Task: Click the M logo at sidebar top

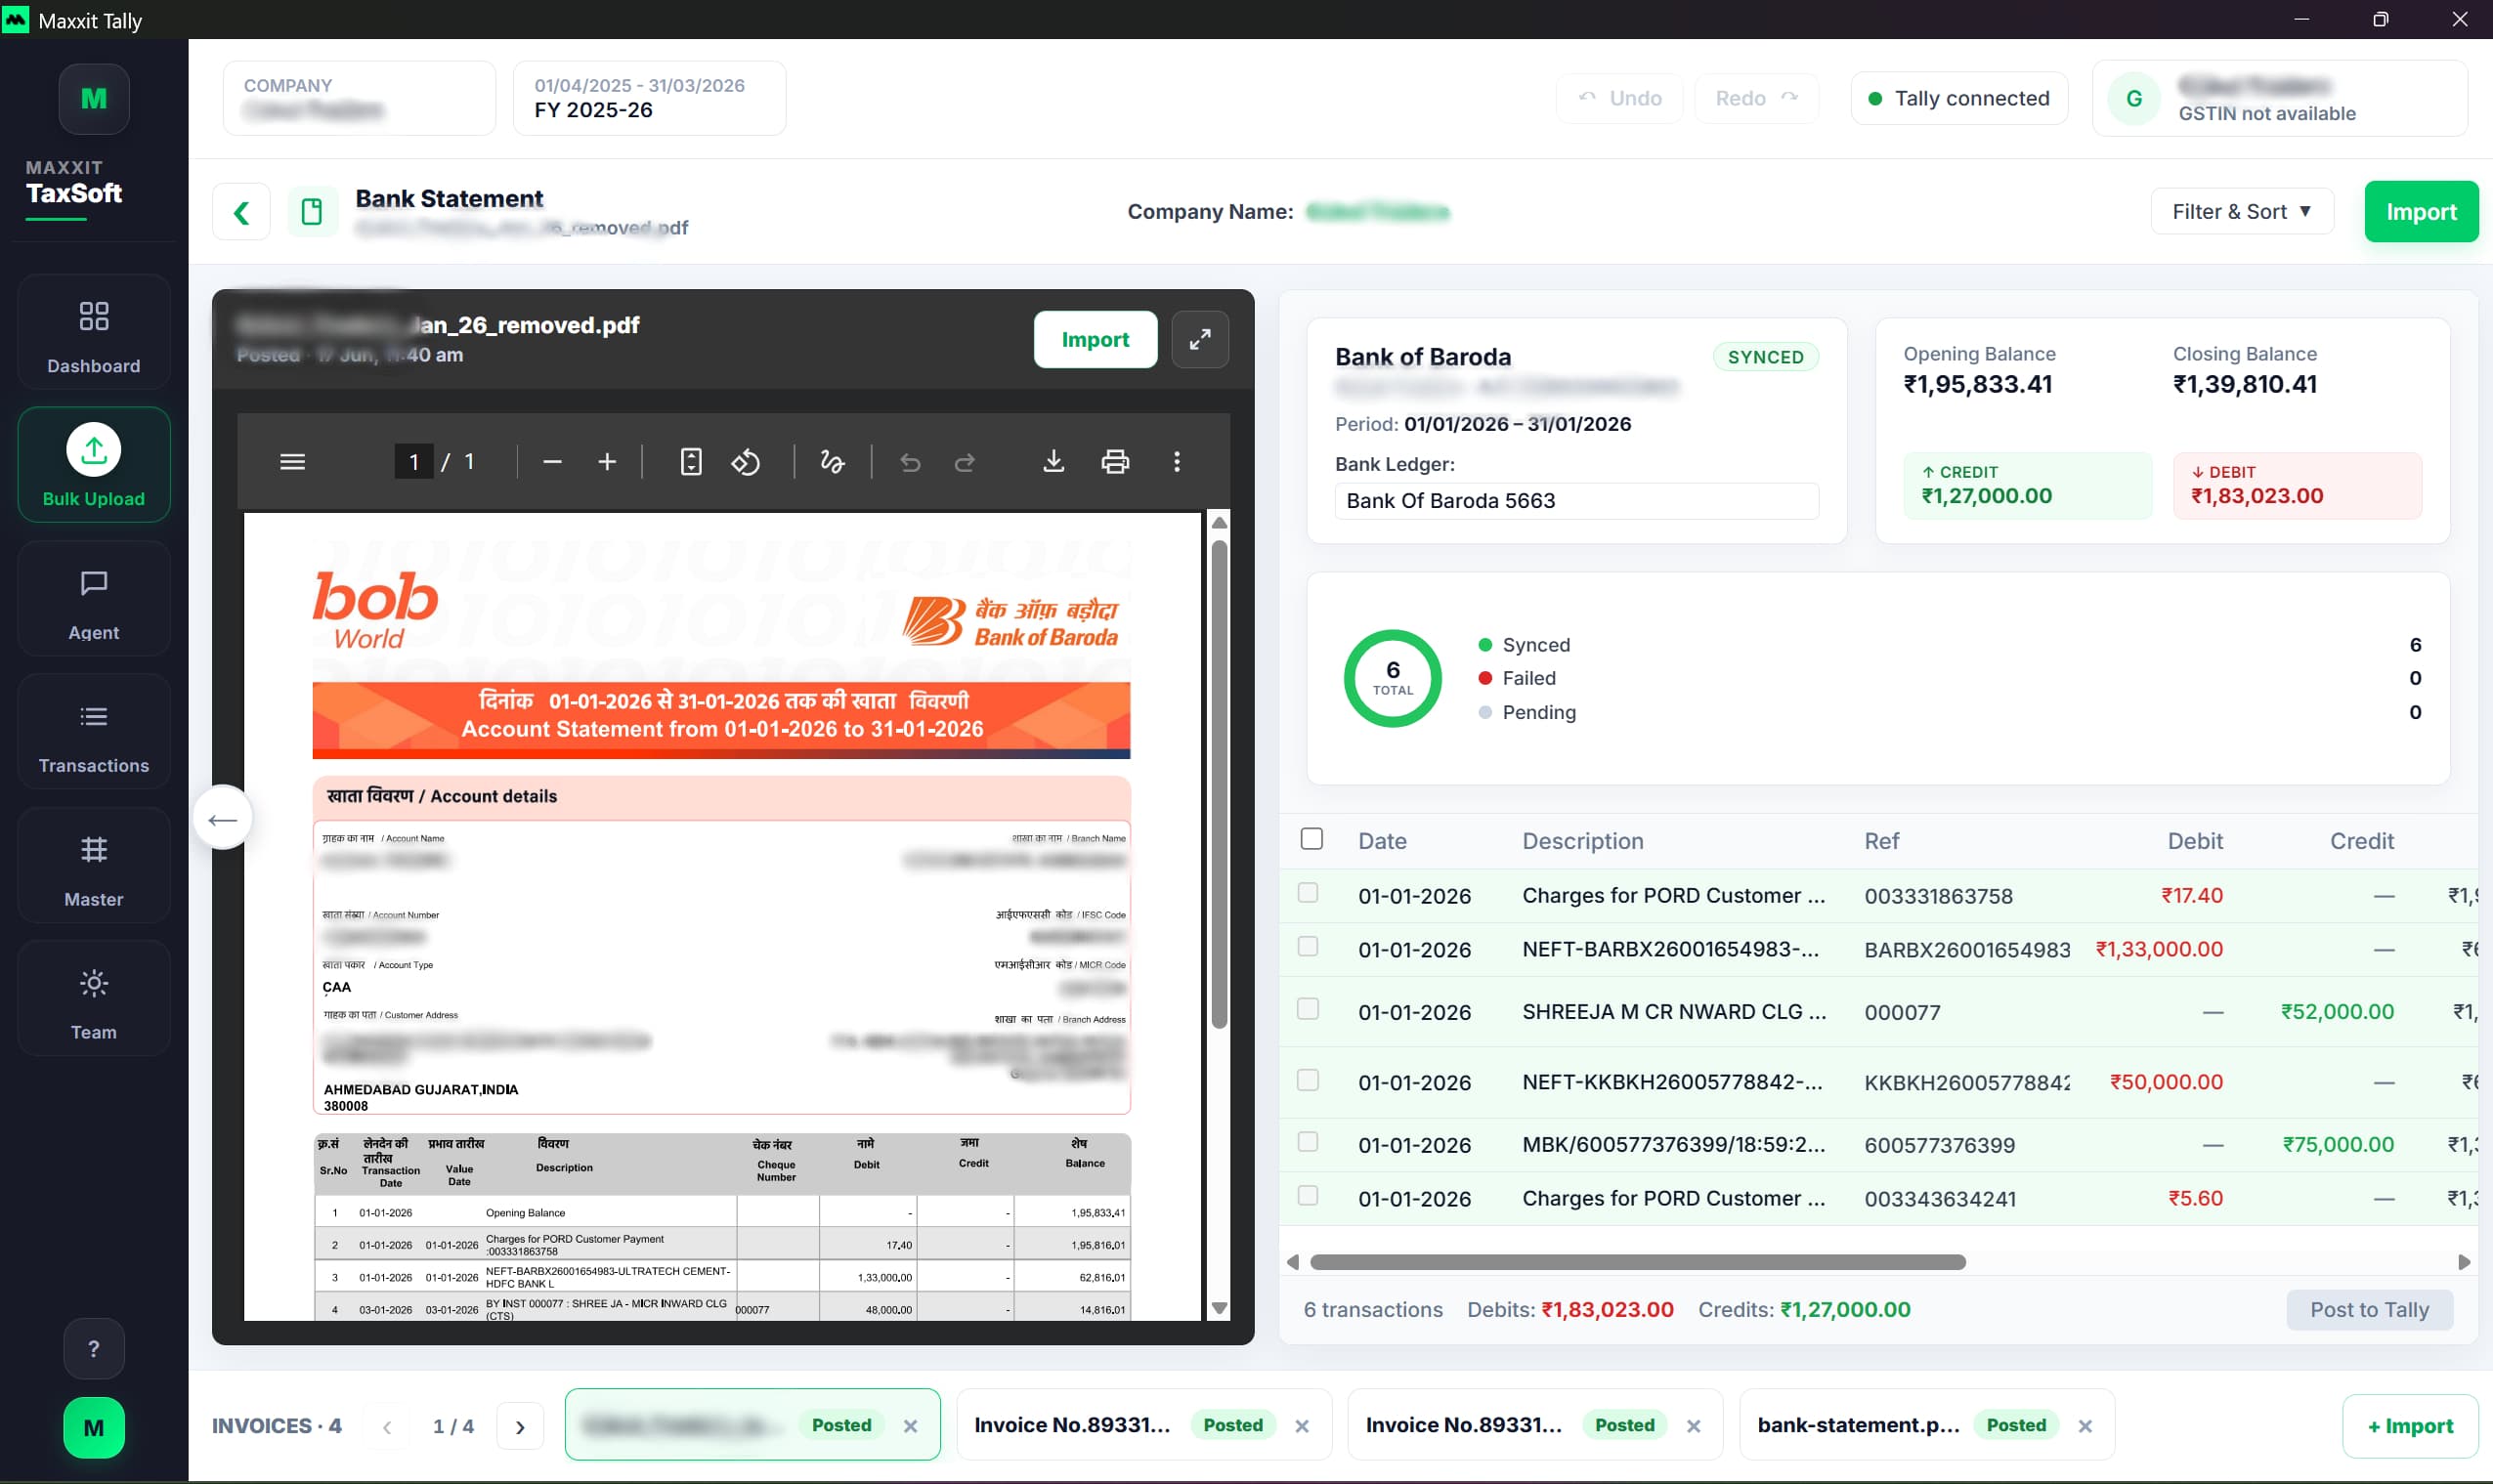Action: pos(94,99)
